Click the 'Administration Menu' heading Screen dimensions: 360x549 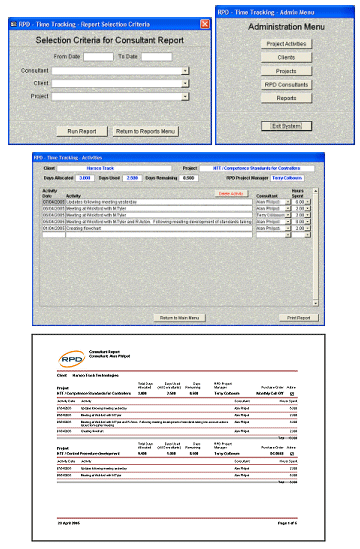pyautogui.click(x=286, y=27)
